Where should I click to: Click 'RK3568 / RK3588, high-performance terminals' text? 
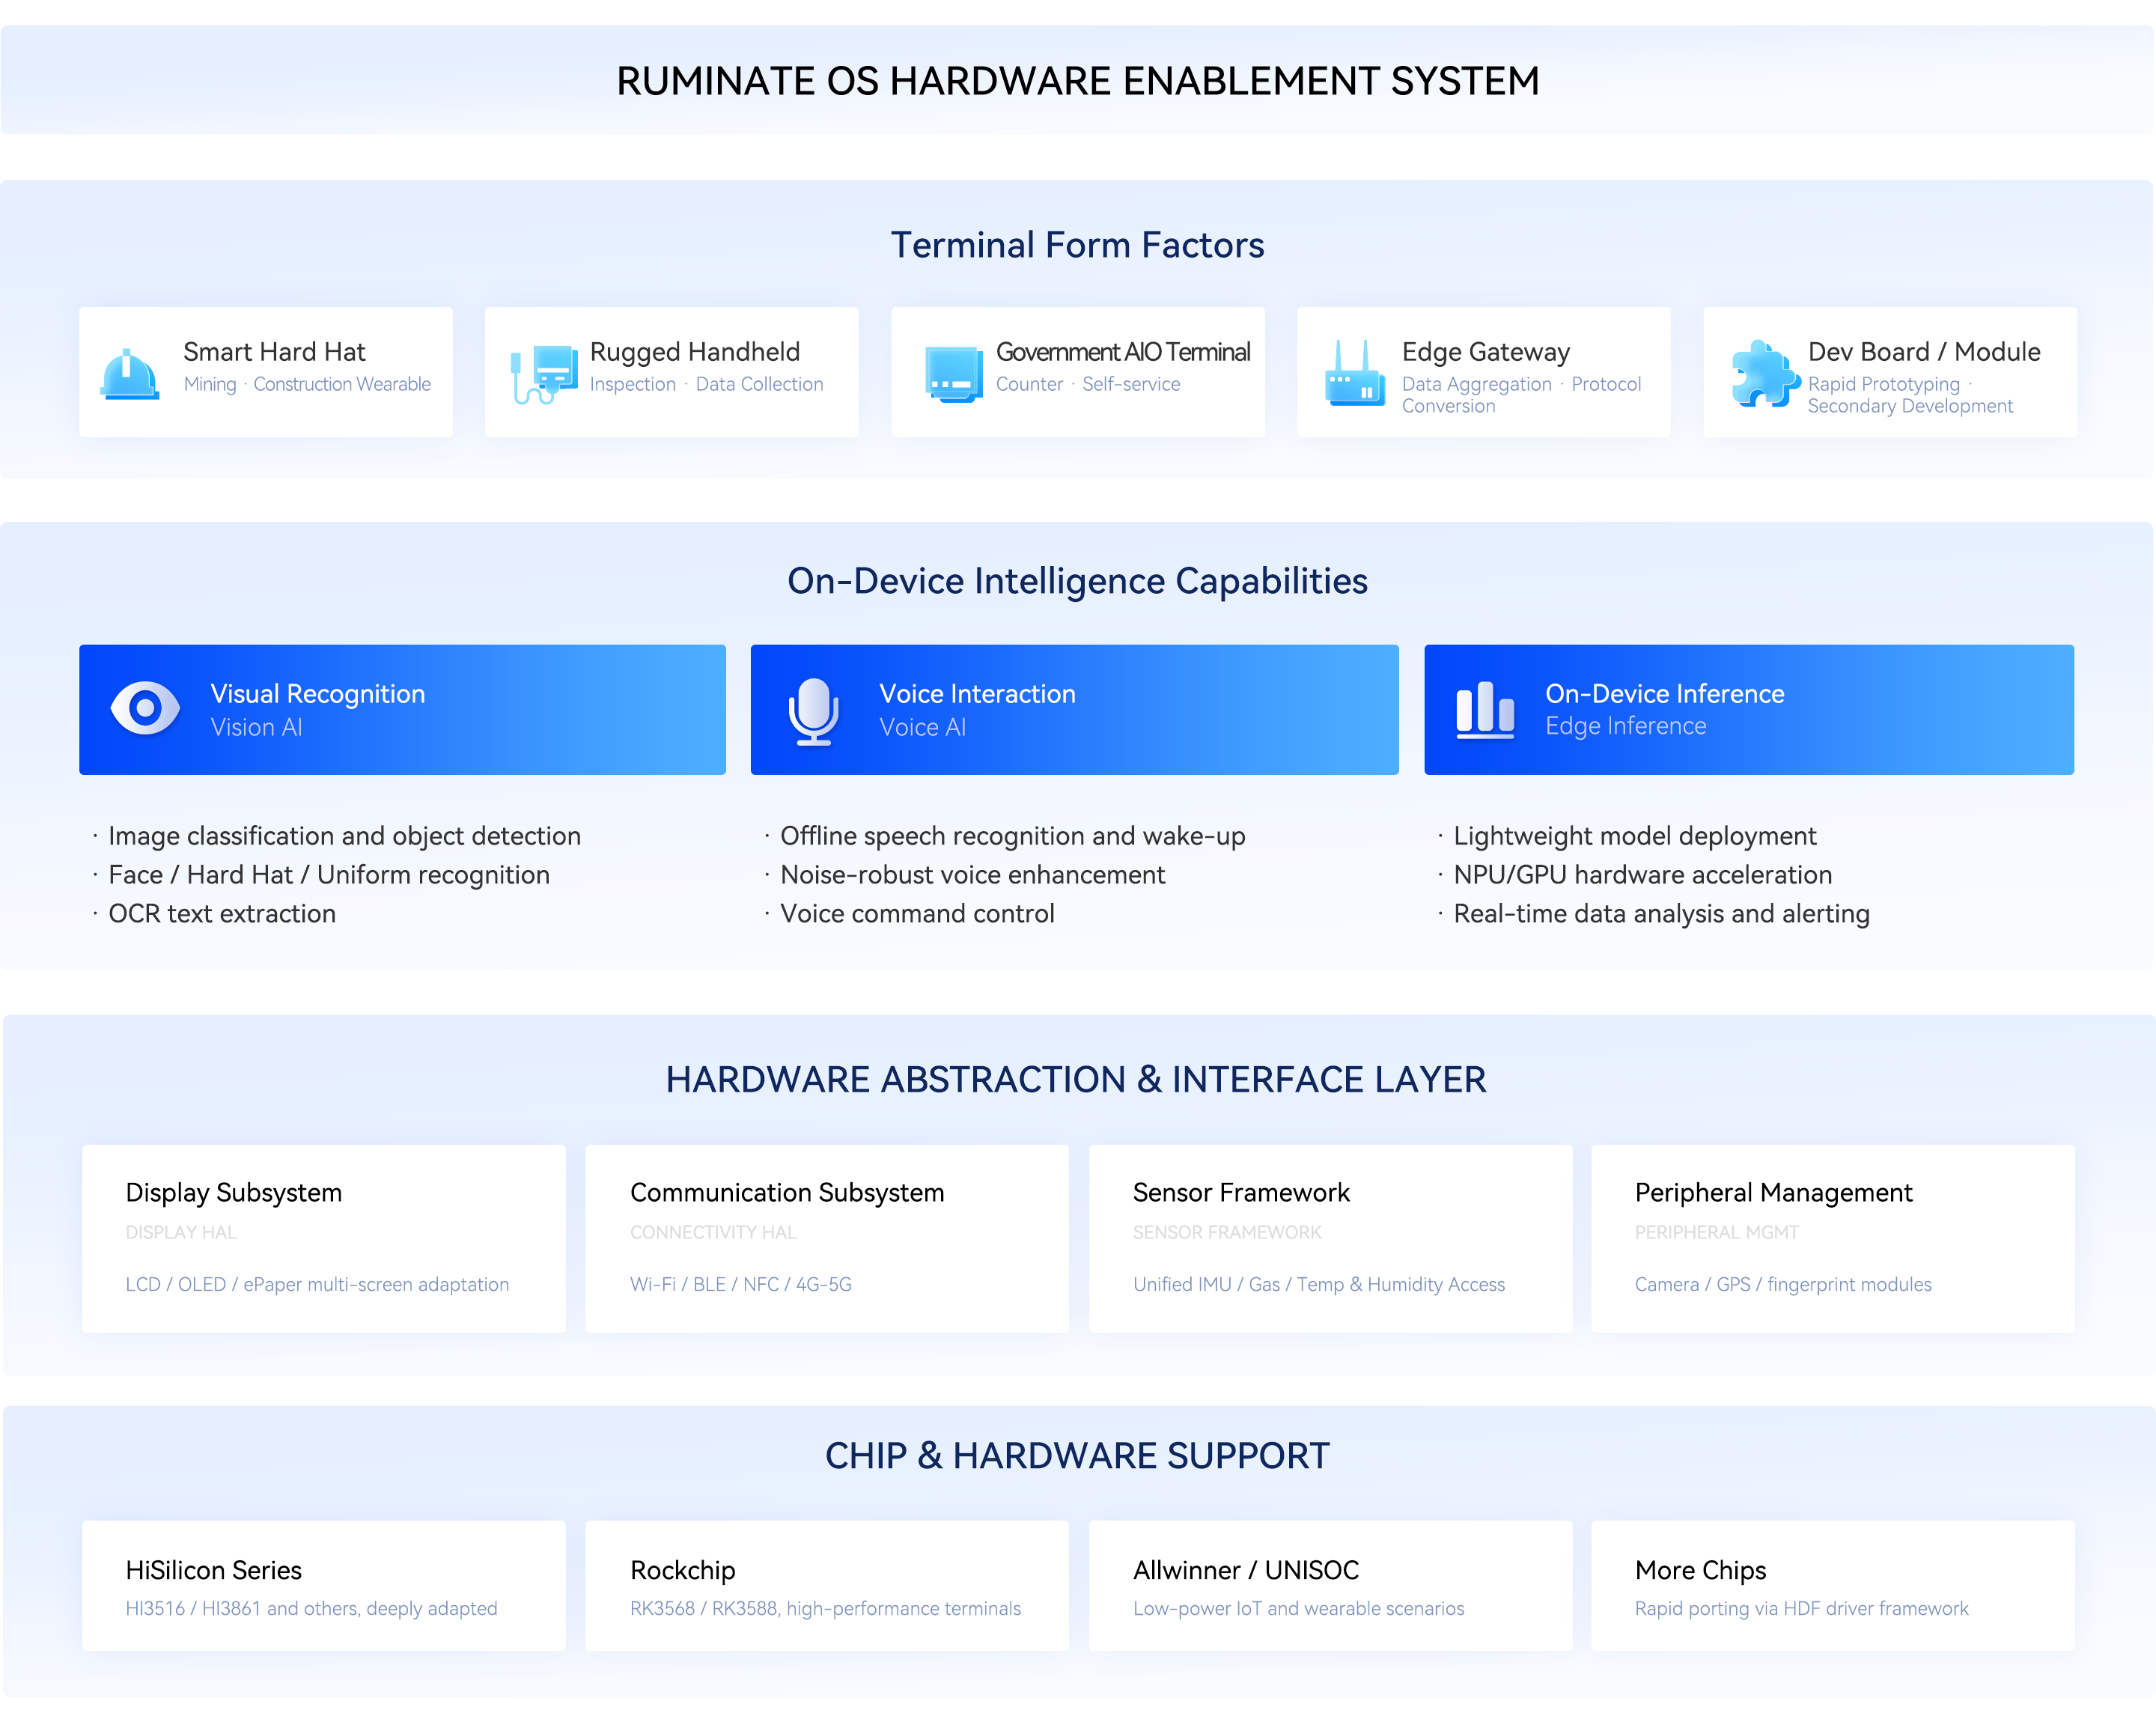pyautogui.click(x=825, y=1608)
